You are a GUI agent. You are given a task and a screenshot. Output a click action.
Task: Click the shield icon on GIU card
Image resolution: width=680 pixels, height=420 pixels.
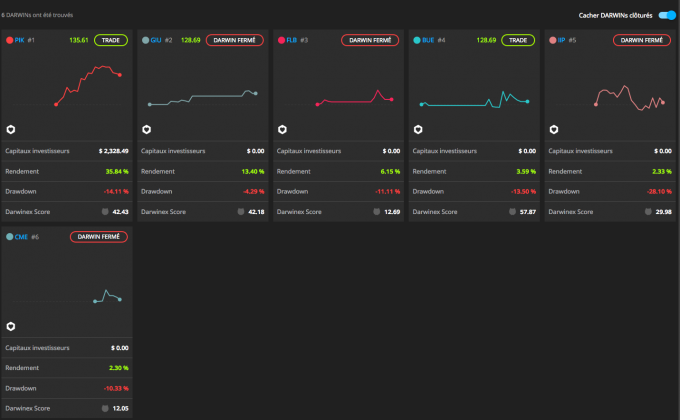(147, 129)
